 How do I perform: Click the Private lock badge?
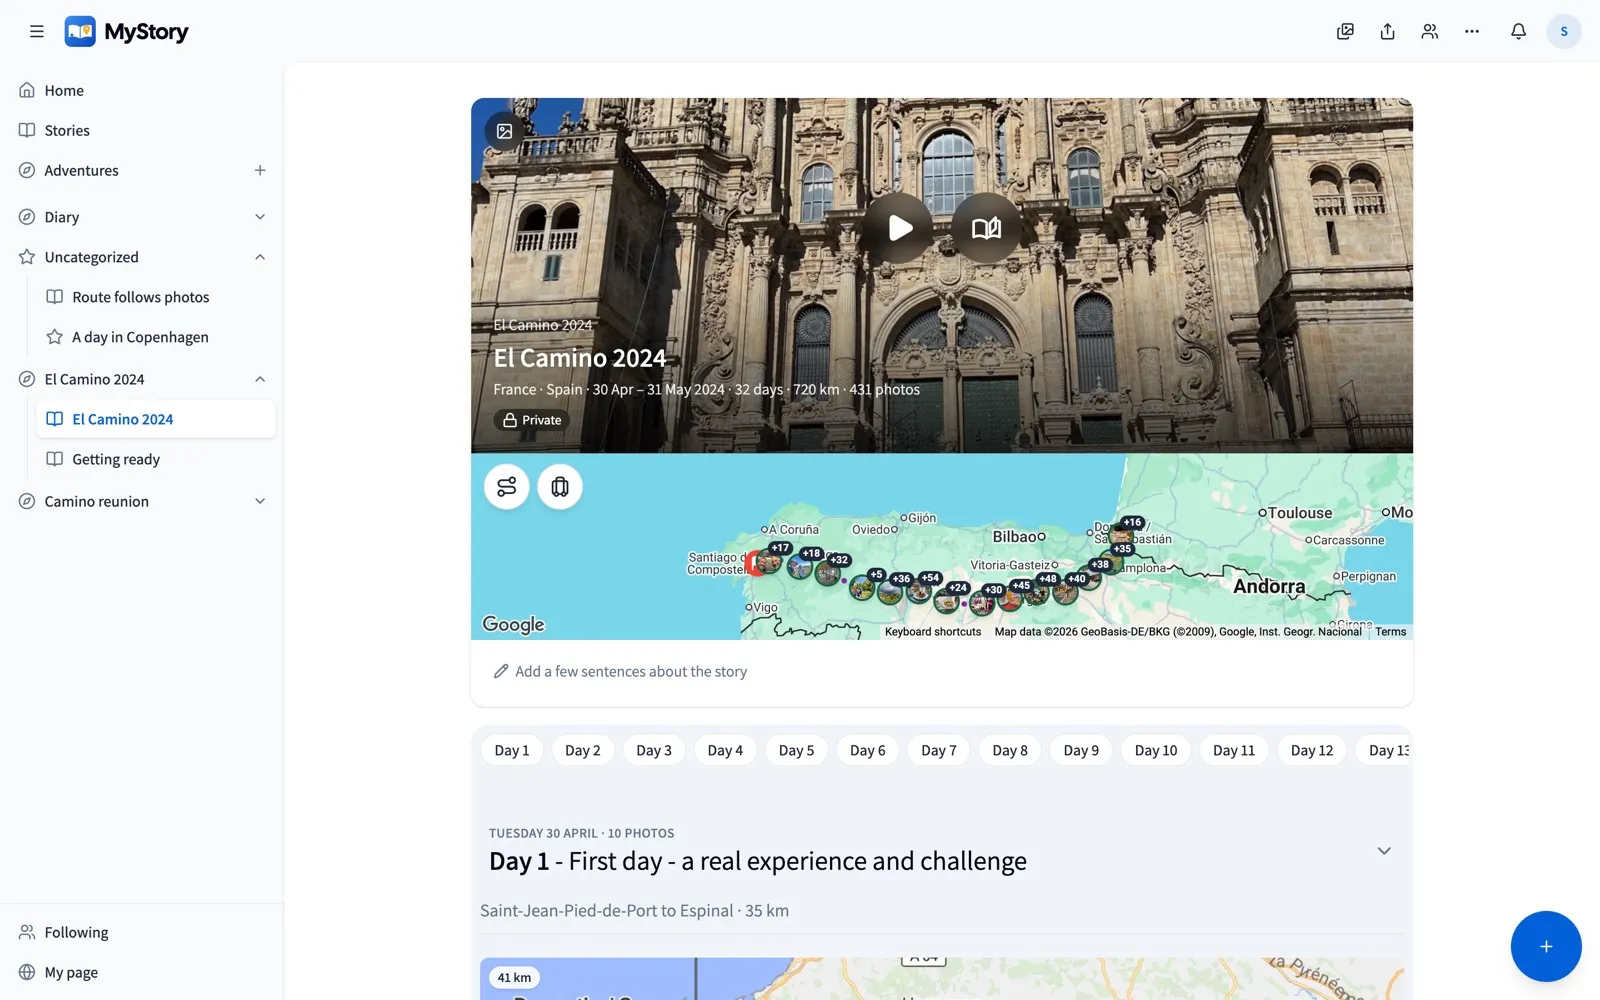pyautogui.click(x=532, y=420)
